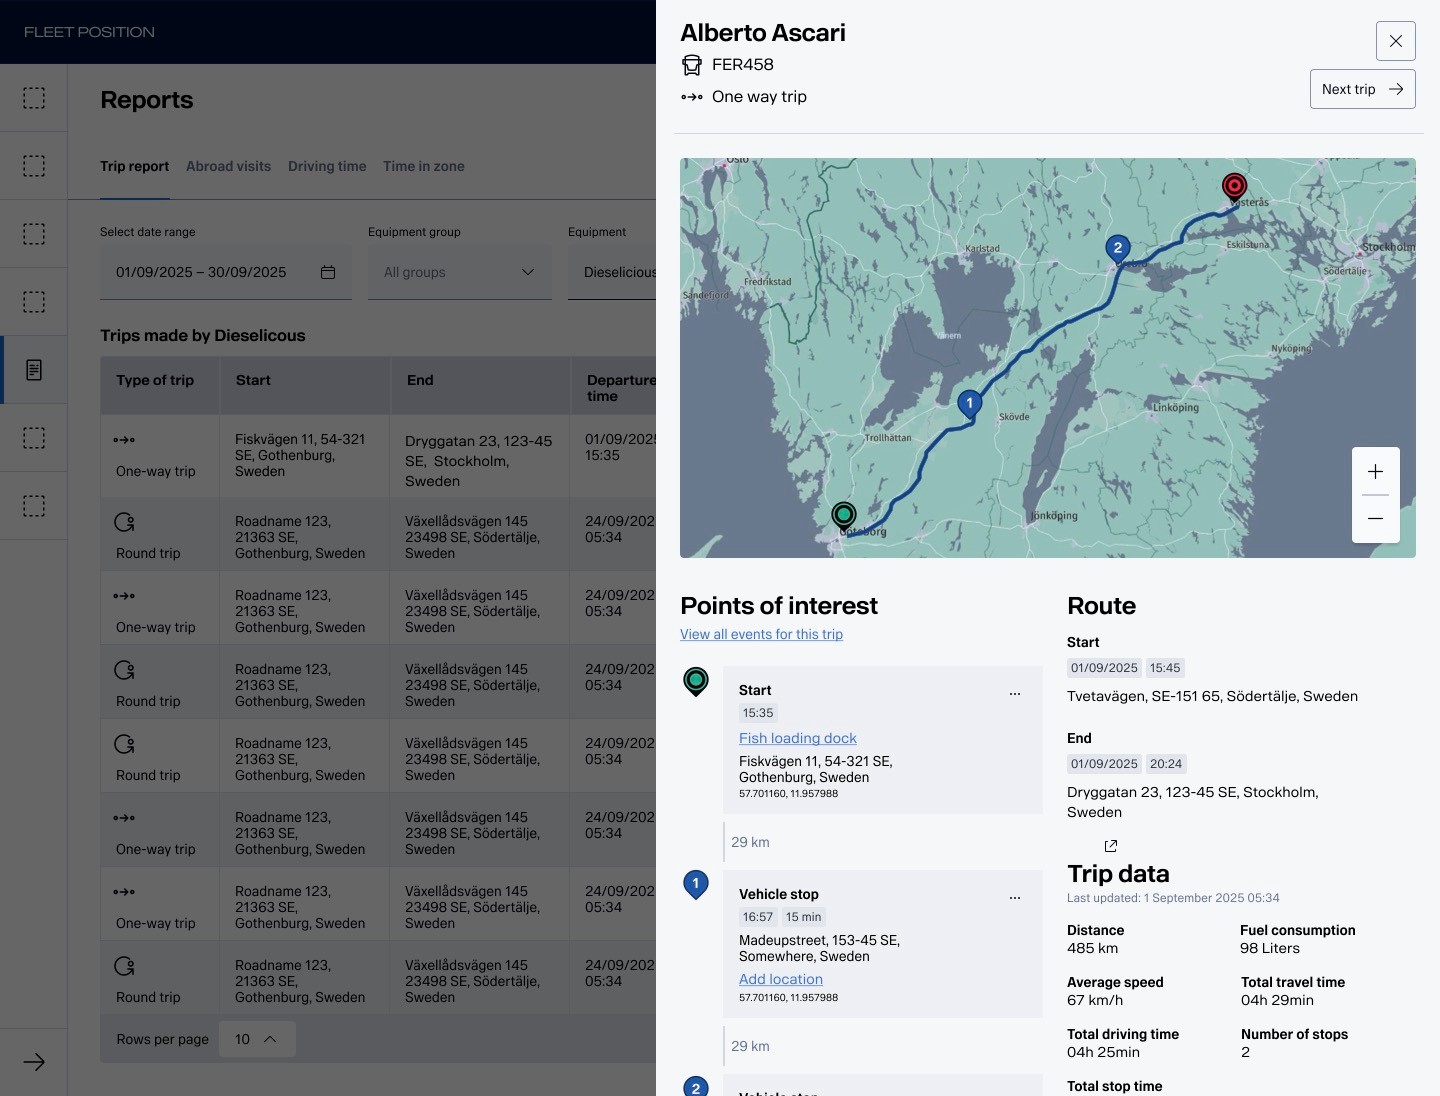Switch to the Abroad visits tab
This screenshot has width=1440, height=1096.
click(228, 166)
